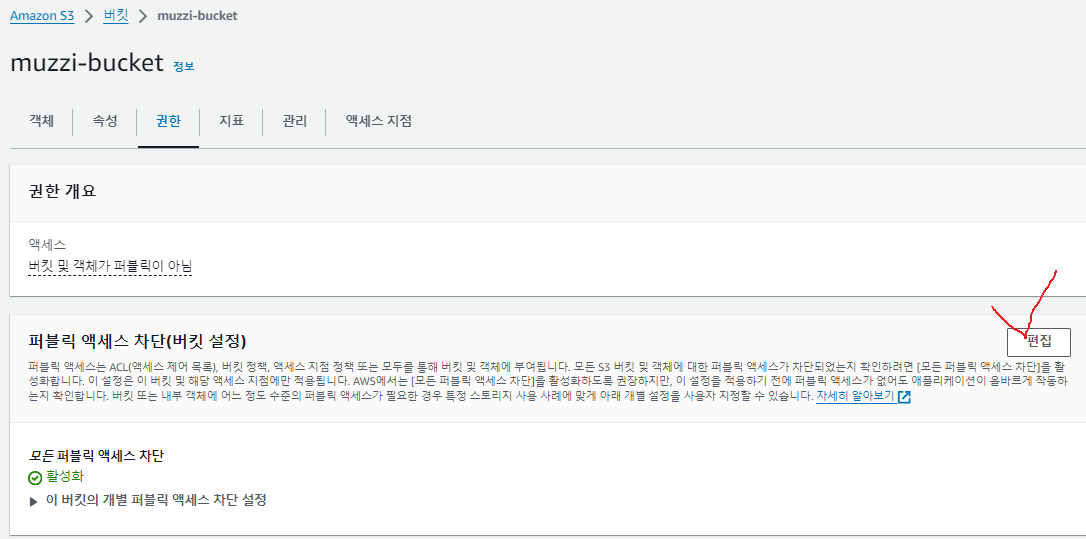Click the 활성화 status text

(x=65, y=477)
